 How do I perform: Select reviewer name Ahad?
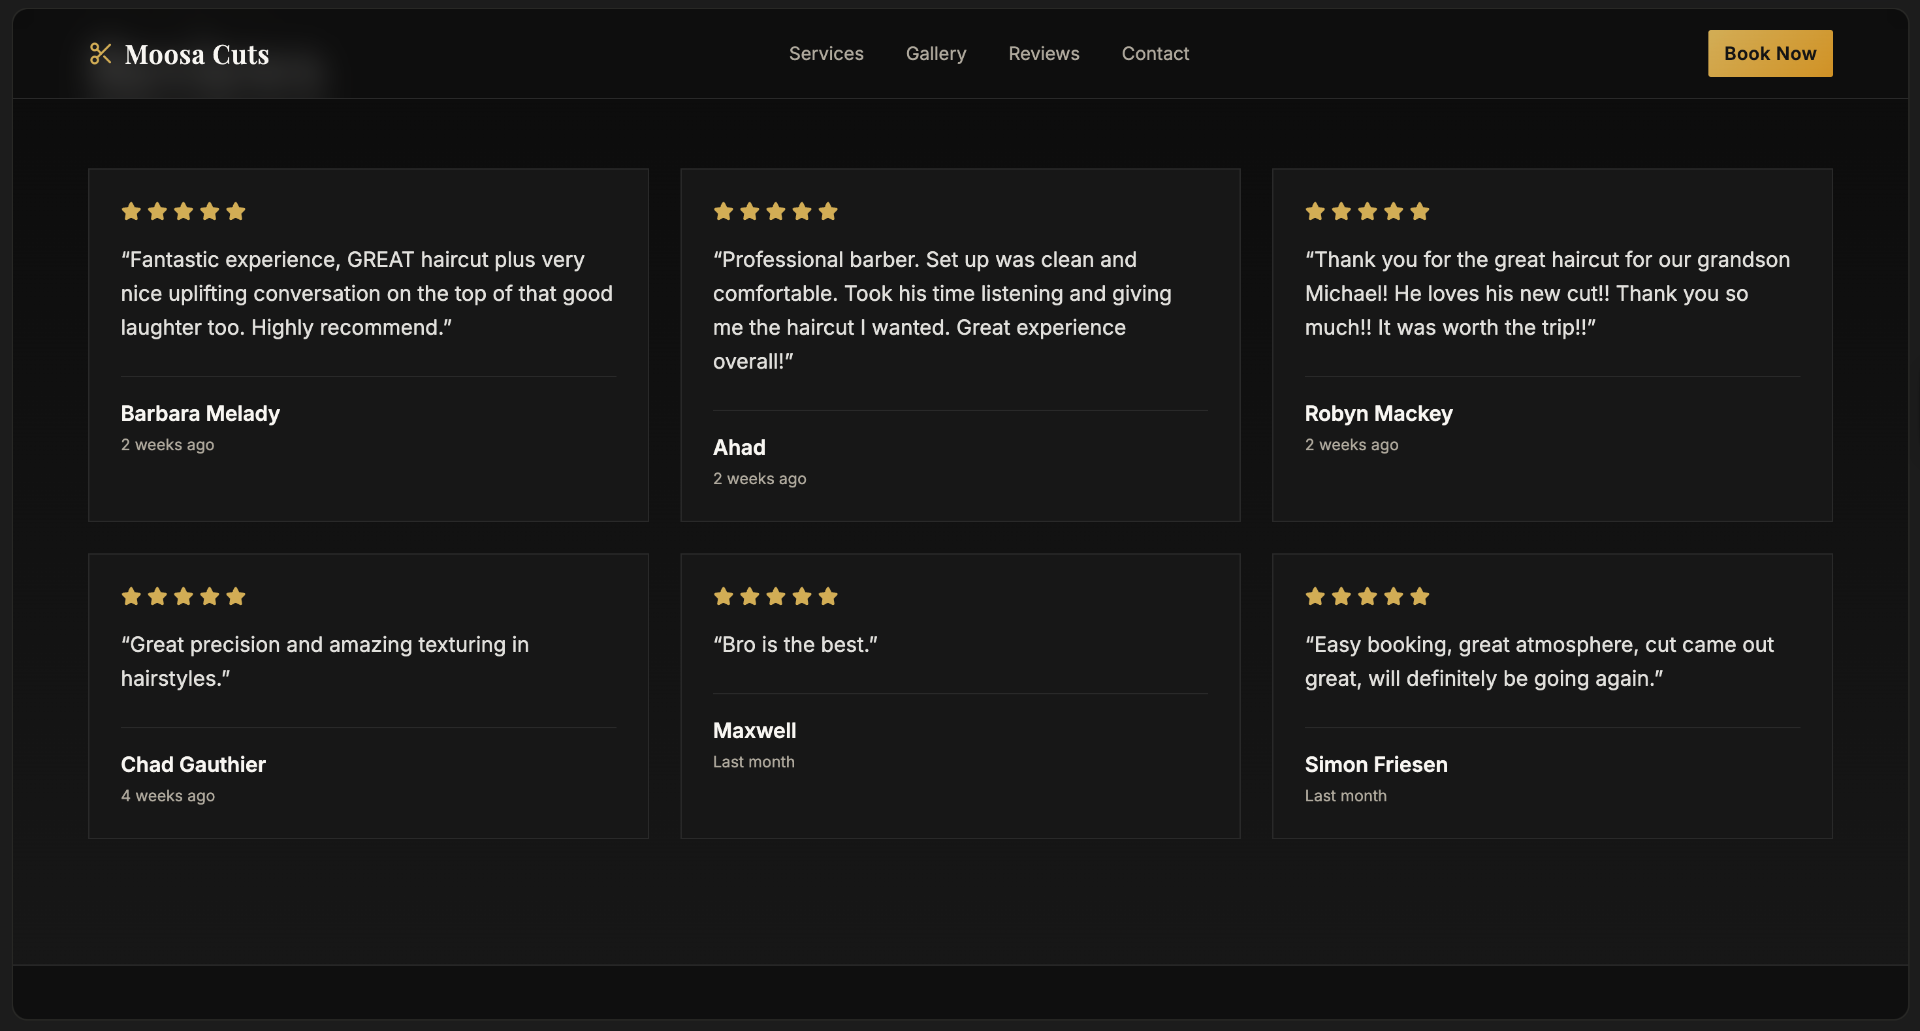click(739, 447)
